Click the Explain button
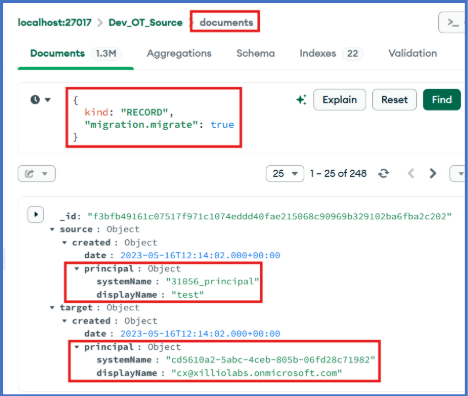Image resolution: width=468 pixels, height=396 pixels. click(x=339, y=100)
